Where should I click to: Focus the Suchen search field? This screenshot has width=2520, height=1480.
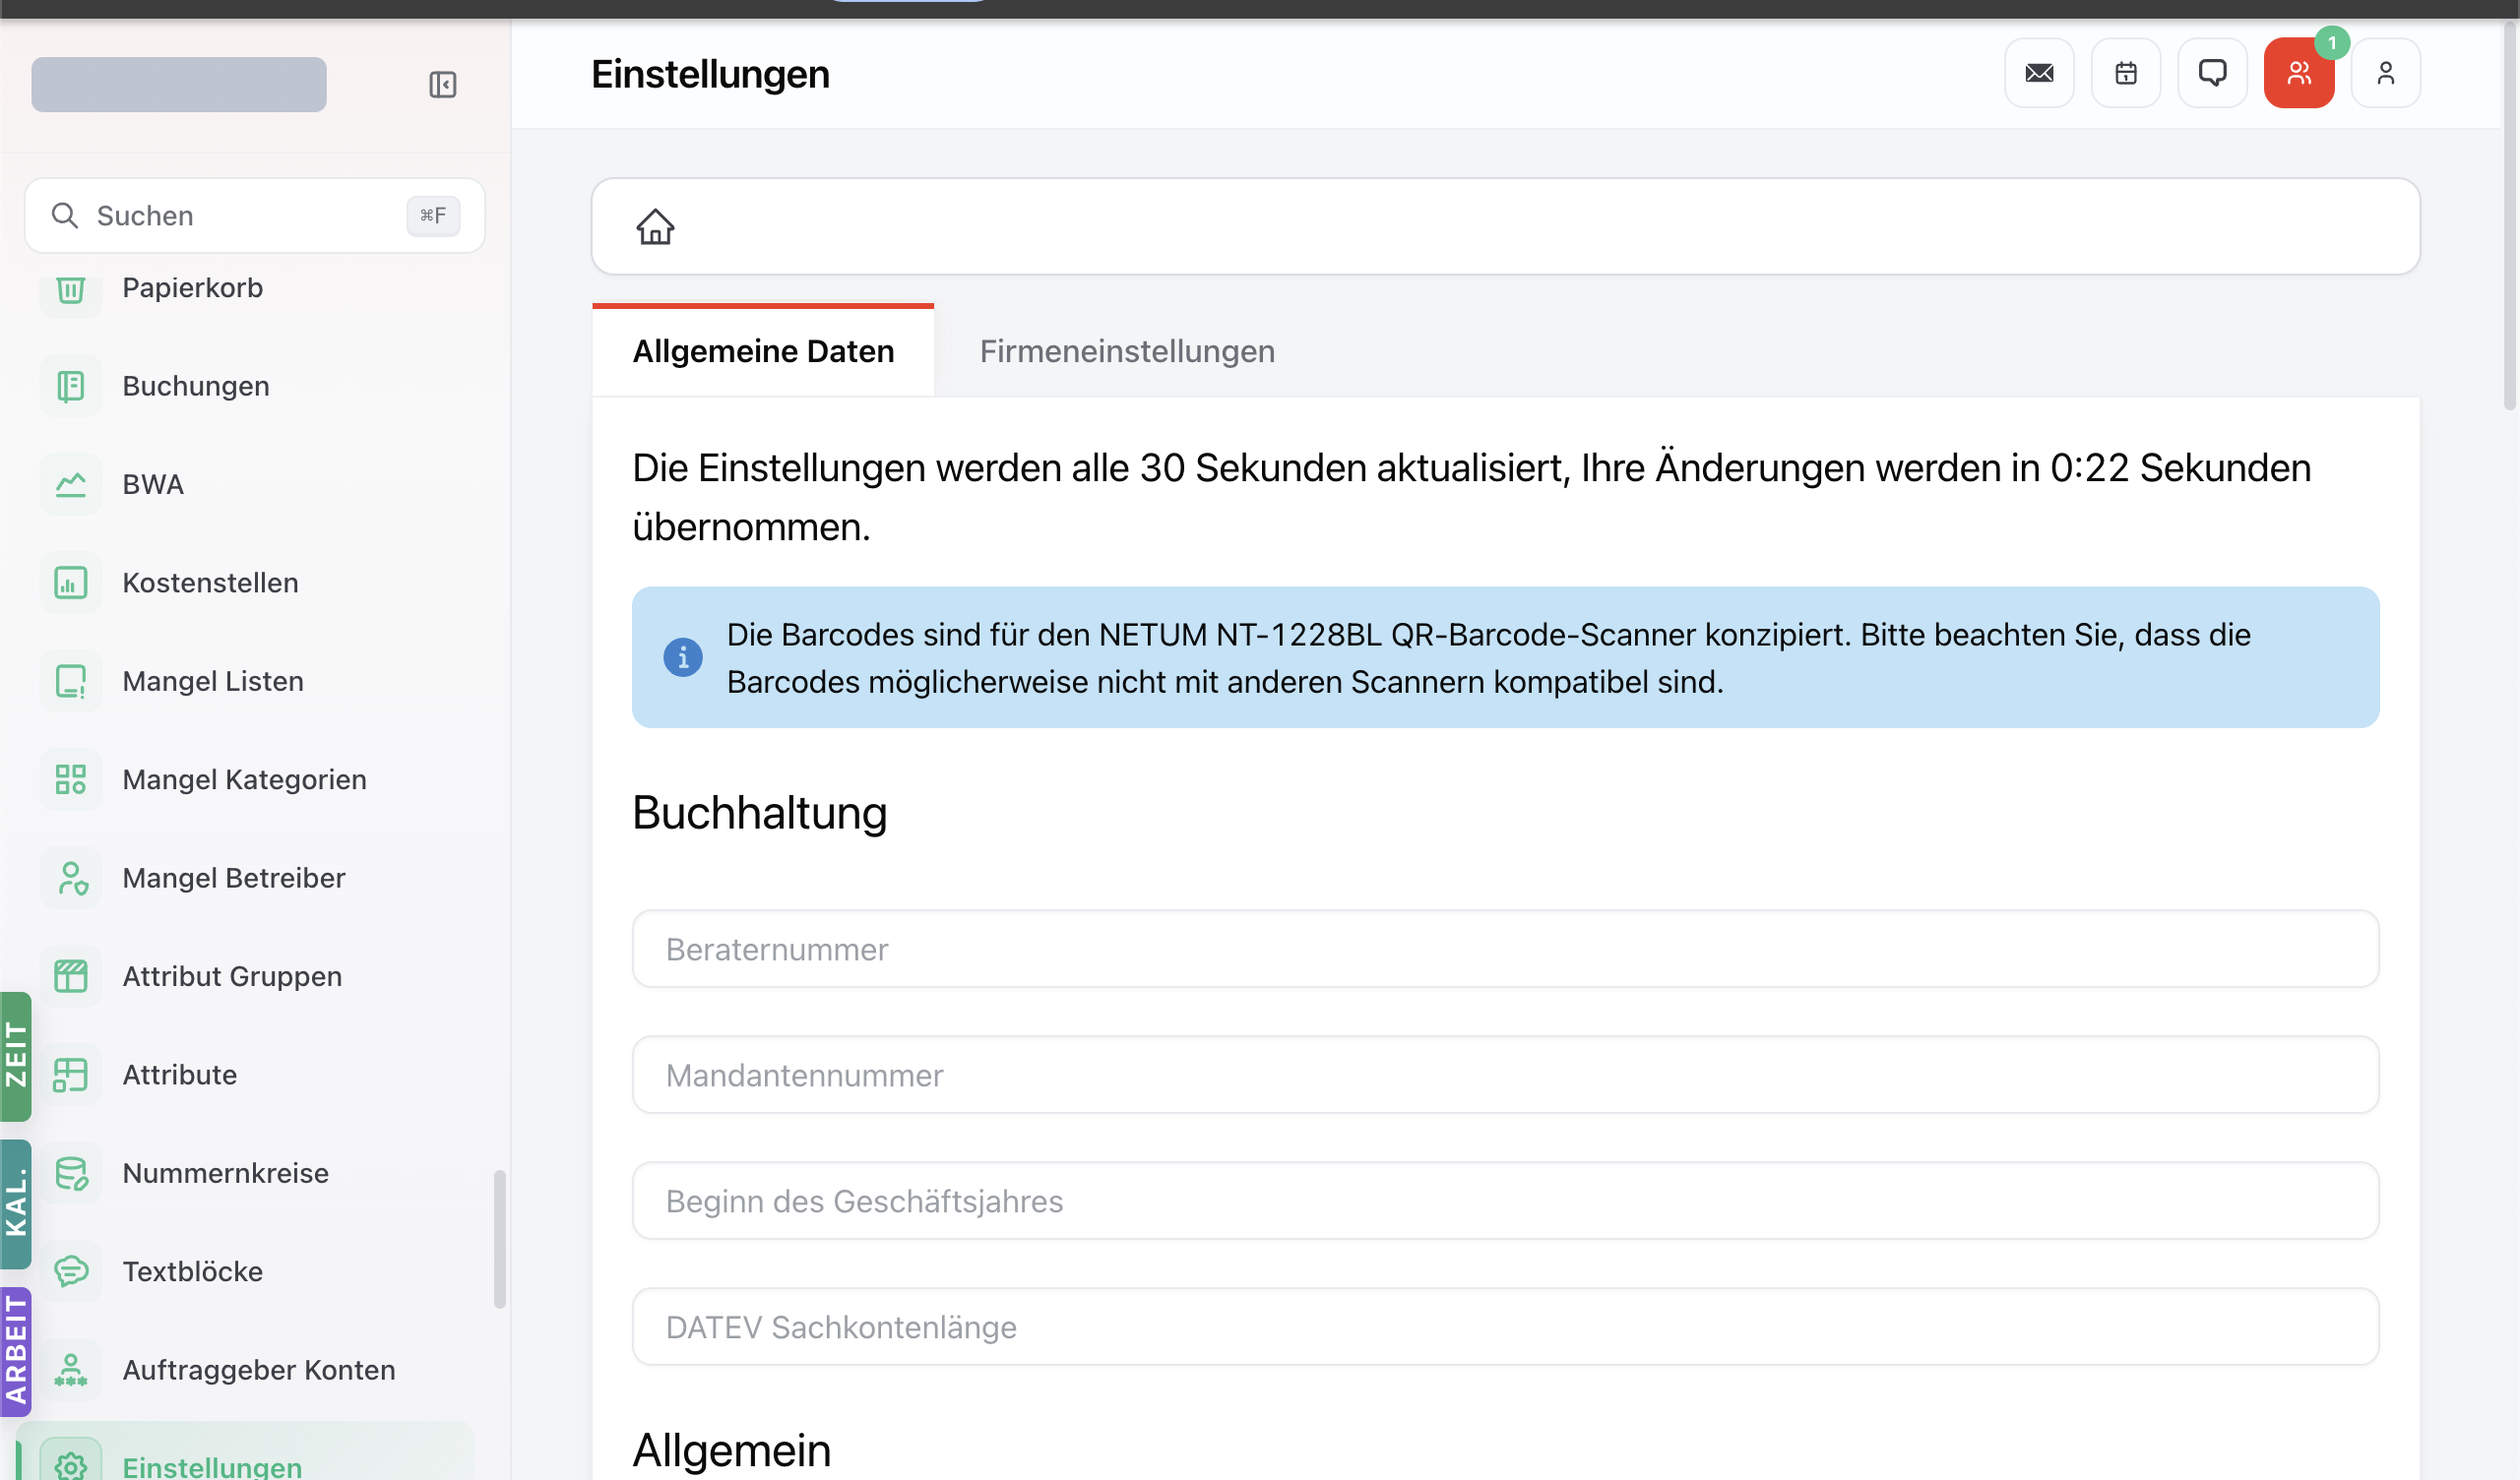click(255, 215)
